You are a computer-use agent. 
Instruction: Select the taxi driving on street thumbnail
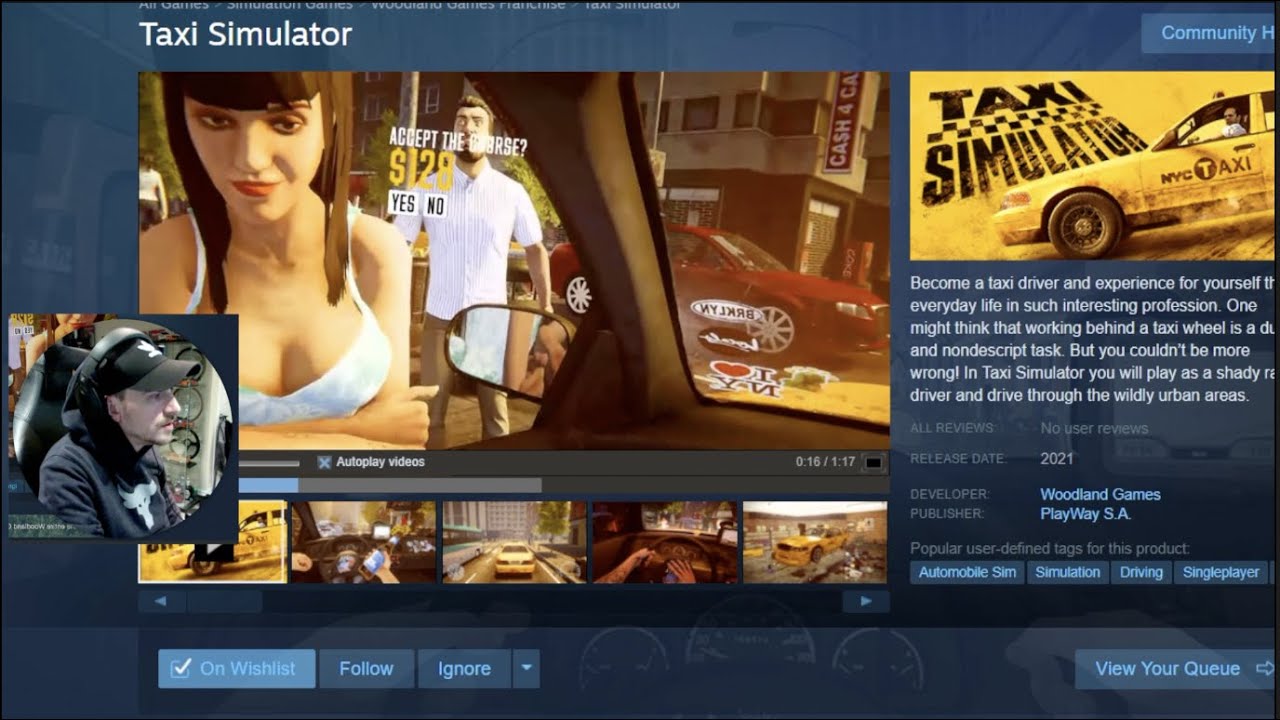514,542
